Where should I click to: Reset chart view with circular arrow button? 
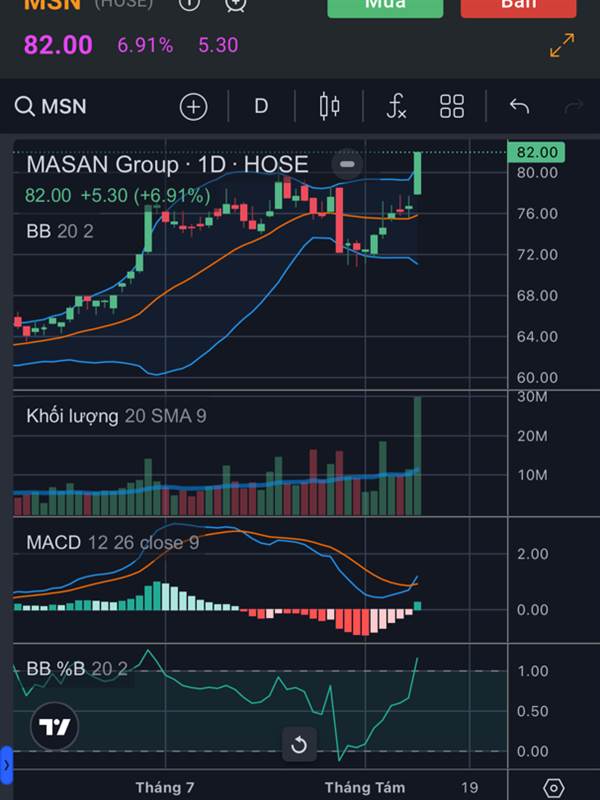pos(299,744)
